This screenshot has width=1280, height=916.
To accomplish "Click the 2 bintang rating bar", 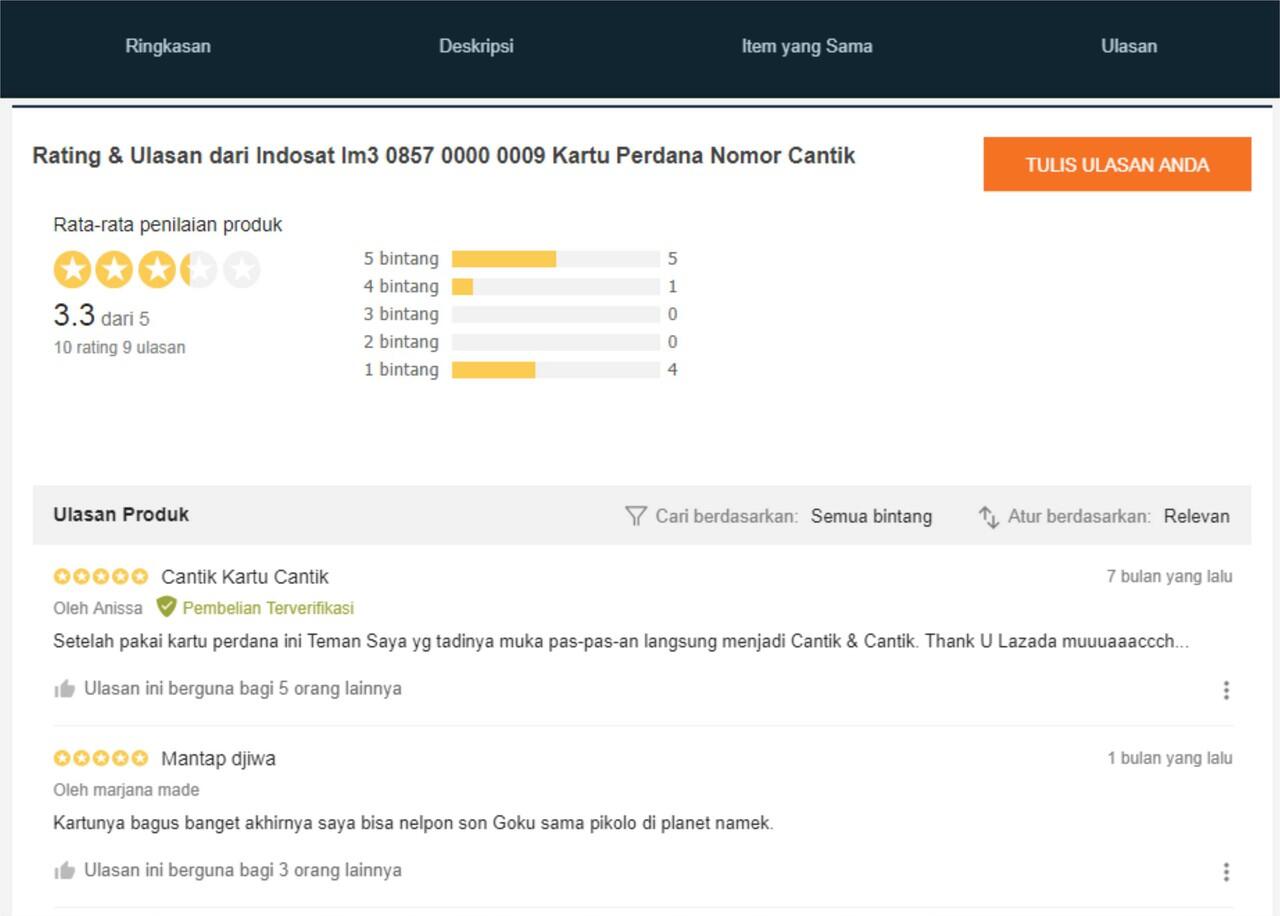I will (556, 342).
